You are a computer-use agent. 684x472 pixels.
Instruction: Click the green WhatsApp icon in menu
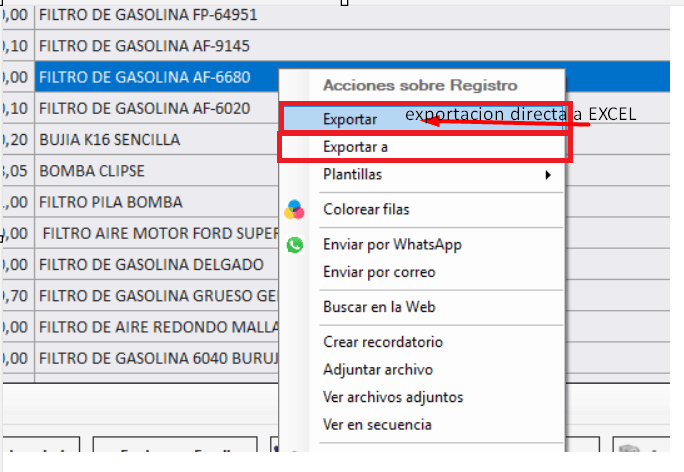294,244
